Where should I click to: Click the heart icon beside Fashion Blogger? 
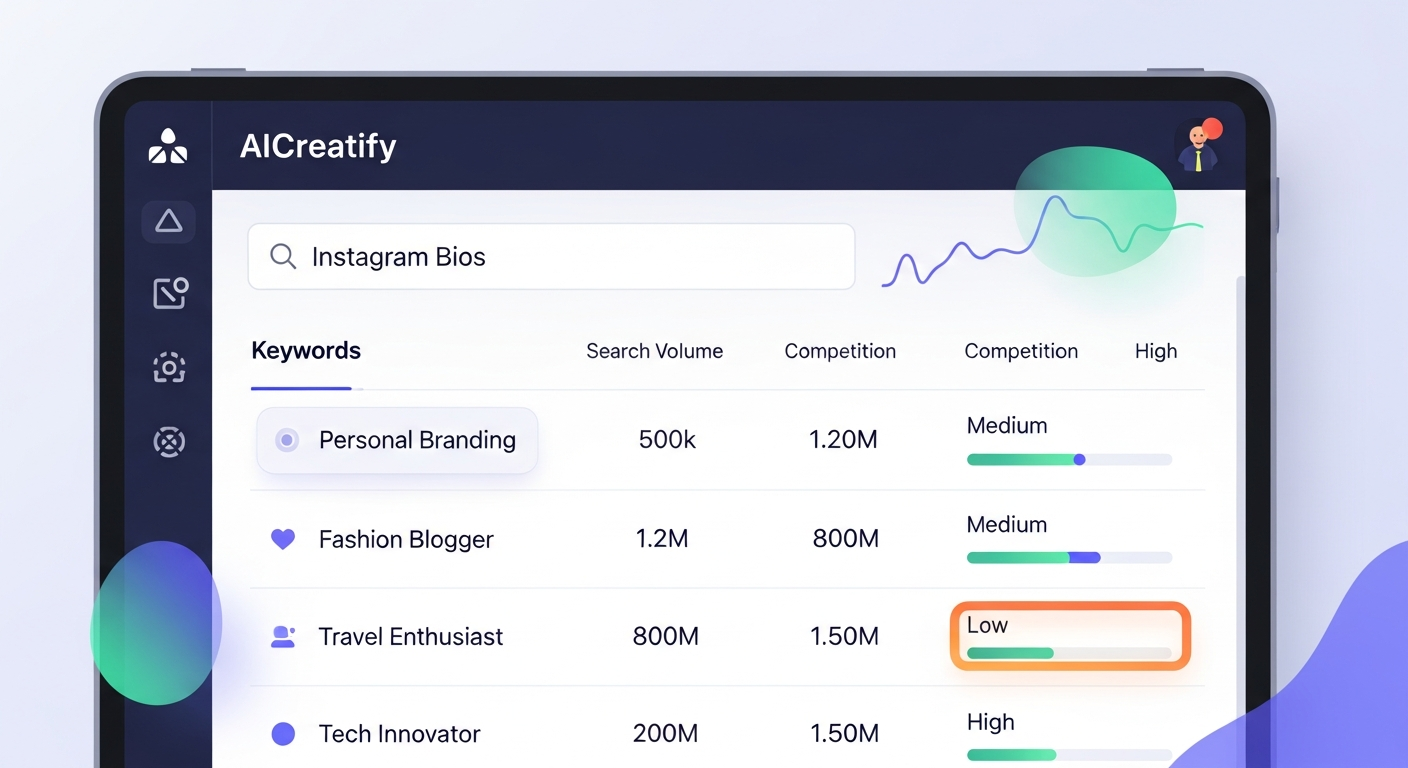tap(283, 539)
